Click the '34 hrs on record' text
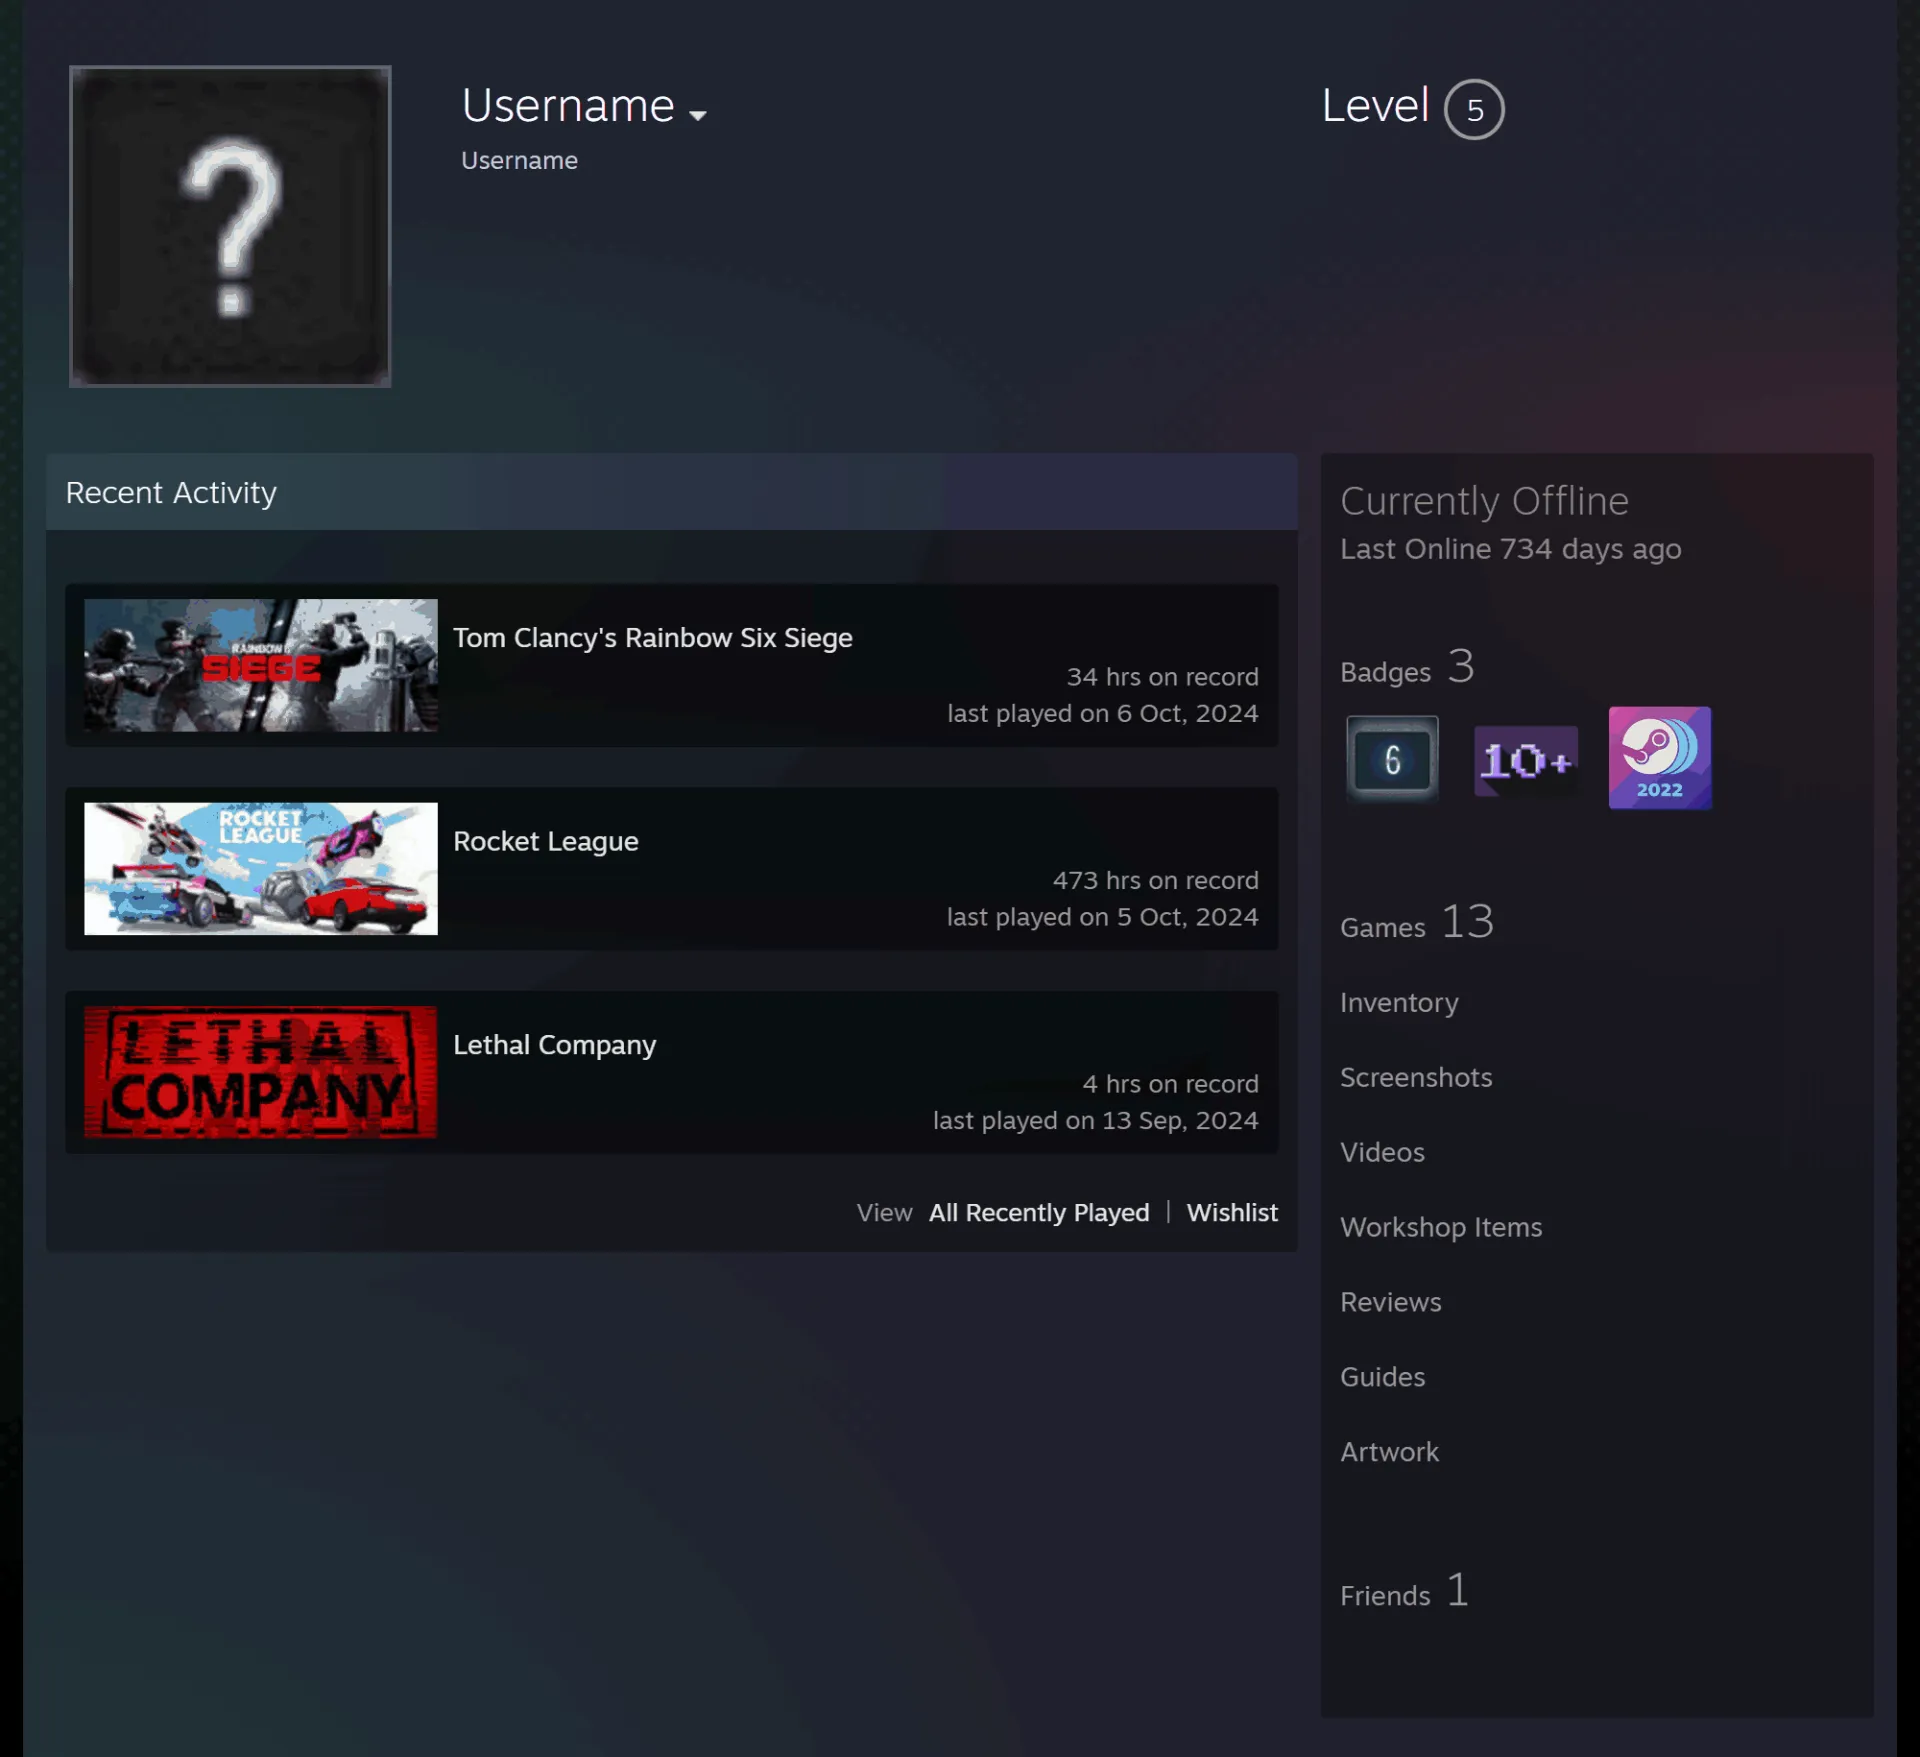This screenshot has height=1757, width=1920. (1162, 678)
